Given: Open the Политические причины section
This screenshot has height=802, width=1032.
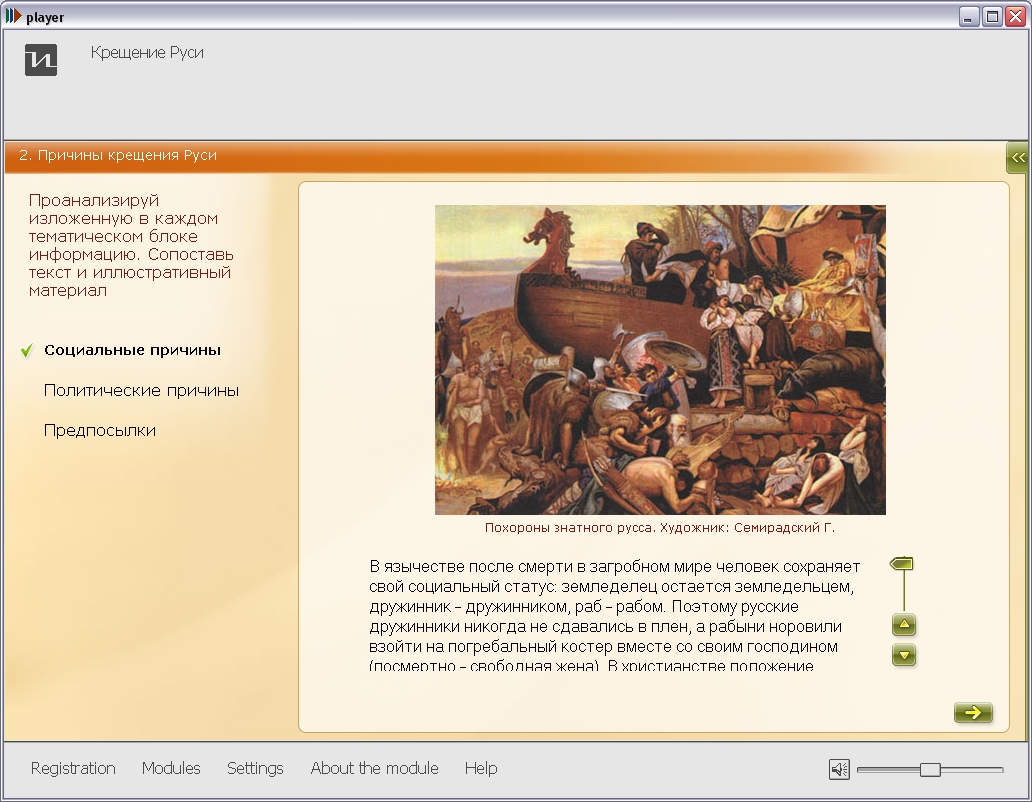Looking at the screenshot, I should [142, 390].
